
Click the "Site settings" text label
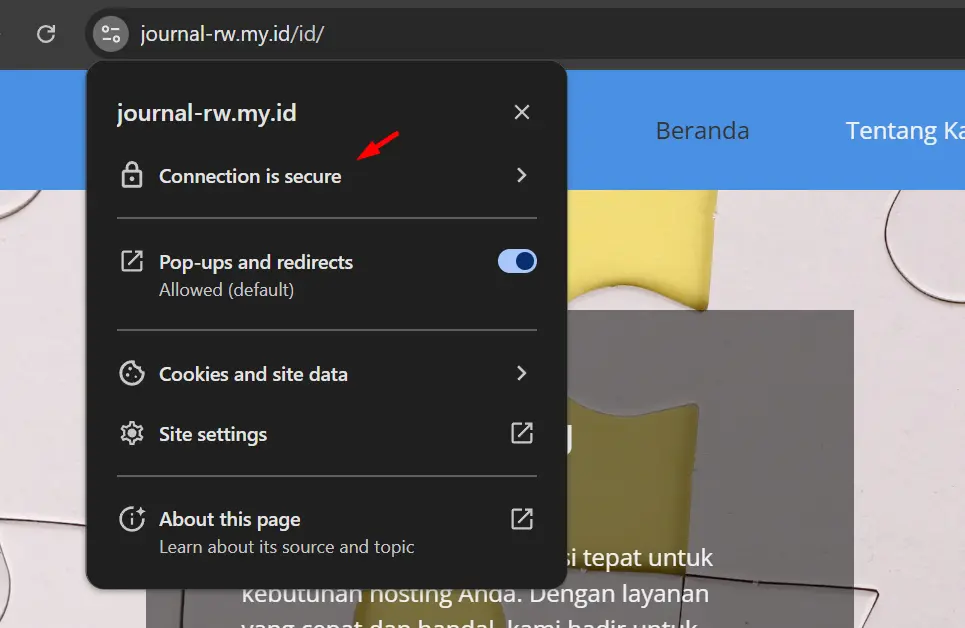[x=213, y=434]
